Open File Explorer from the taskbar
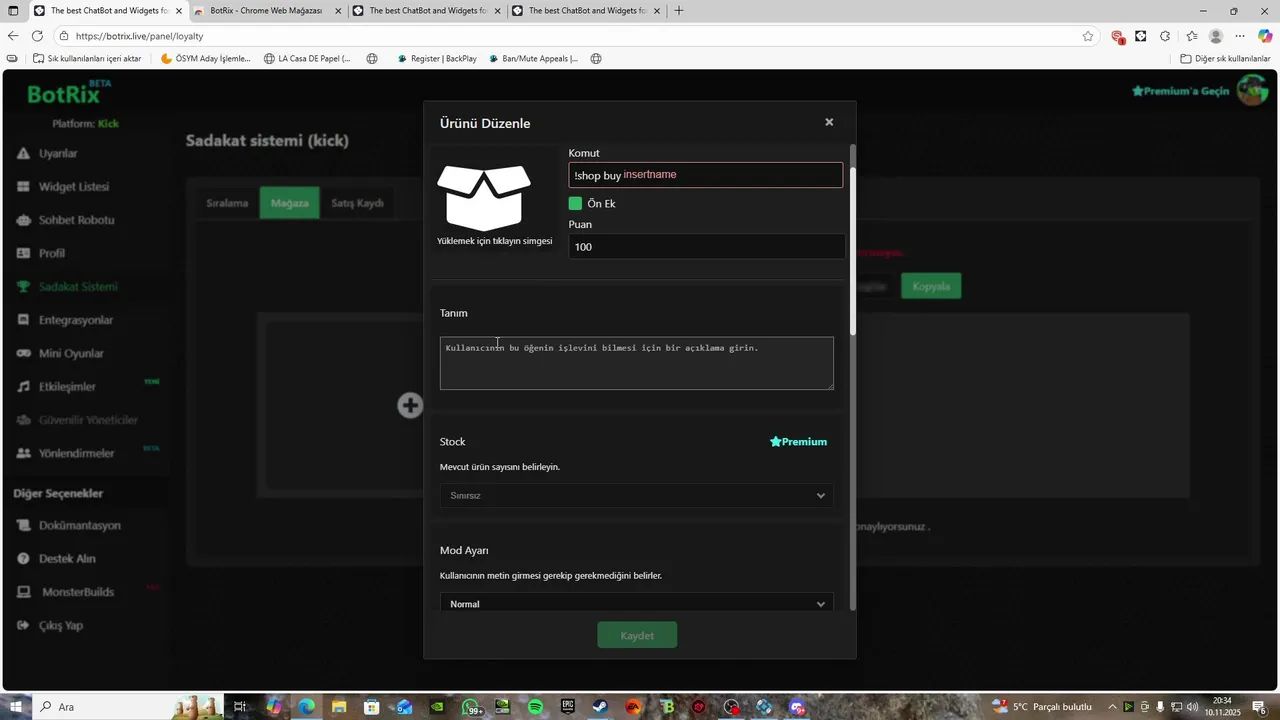 coord(339,707)
